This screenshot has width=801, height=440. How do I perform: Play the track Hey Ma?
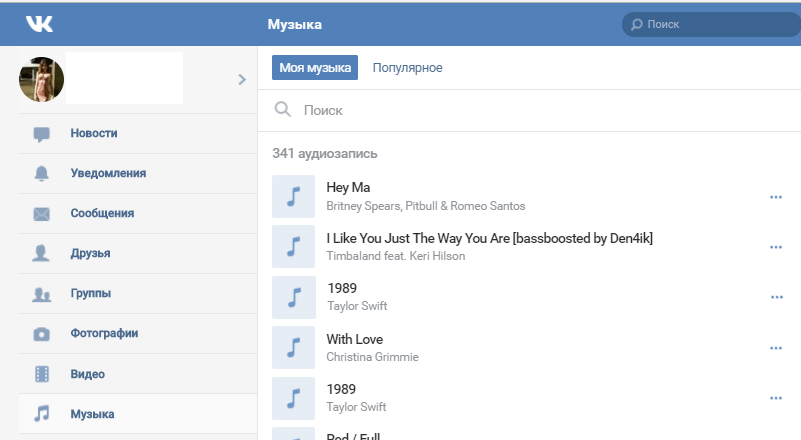pyautogui.click(x=293, y=196)
